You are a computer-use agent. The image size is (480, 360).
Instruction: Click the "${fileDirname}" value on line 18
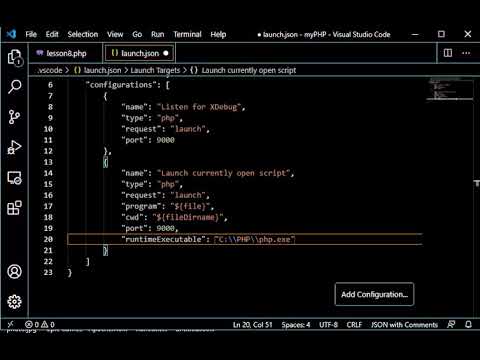(x=188, y=217)
